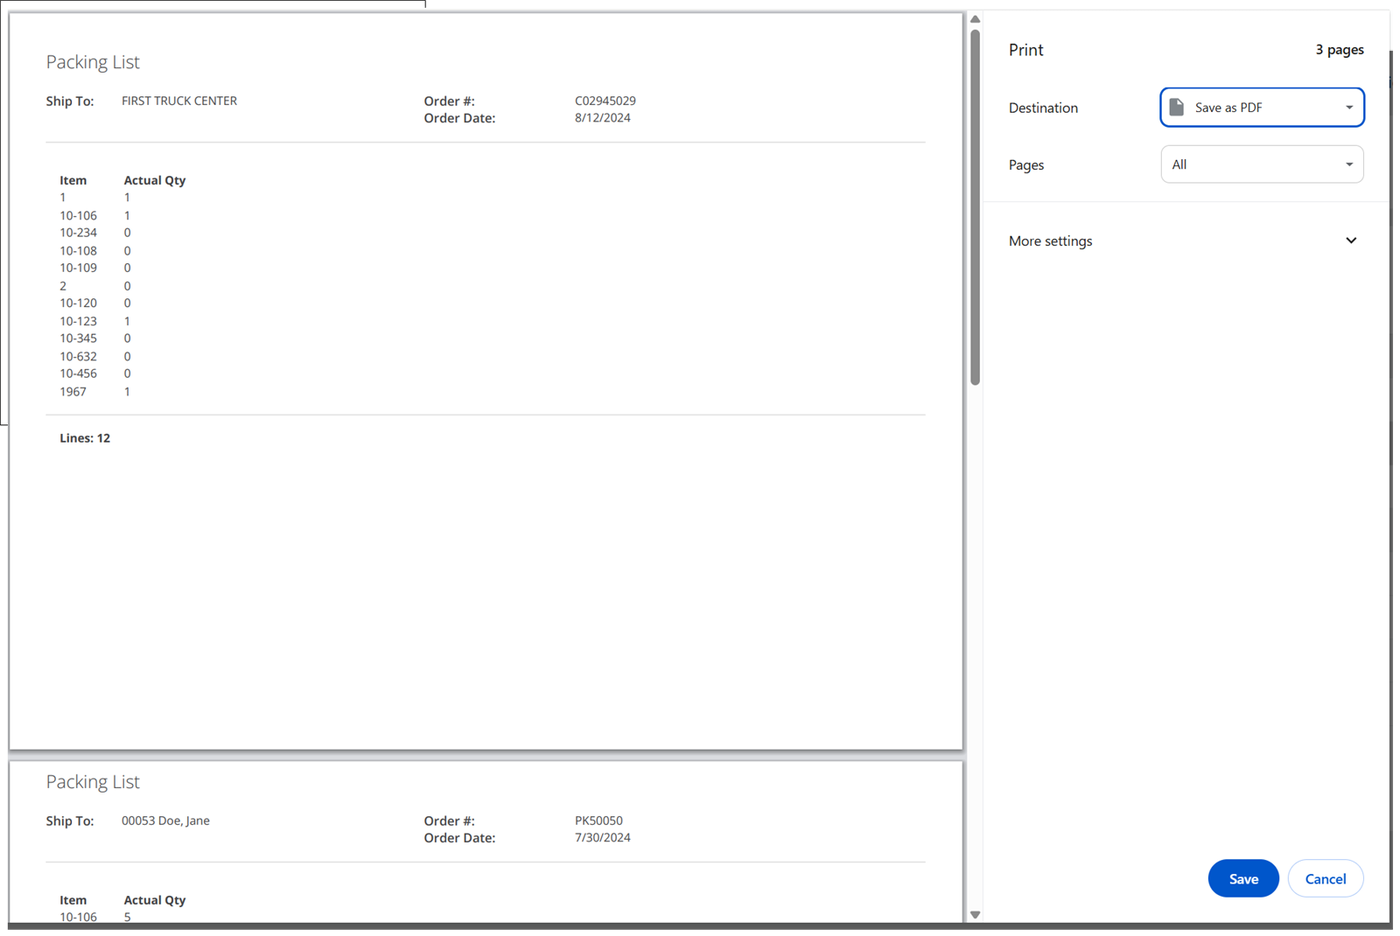Image resolution: width=1400 pixels, height=936 pixels.
Task: Click item 10-234 in the first list
Action: tap(78, 233)
